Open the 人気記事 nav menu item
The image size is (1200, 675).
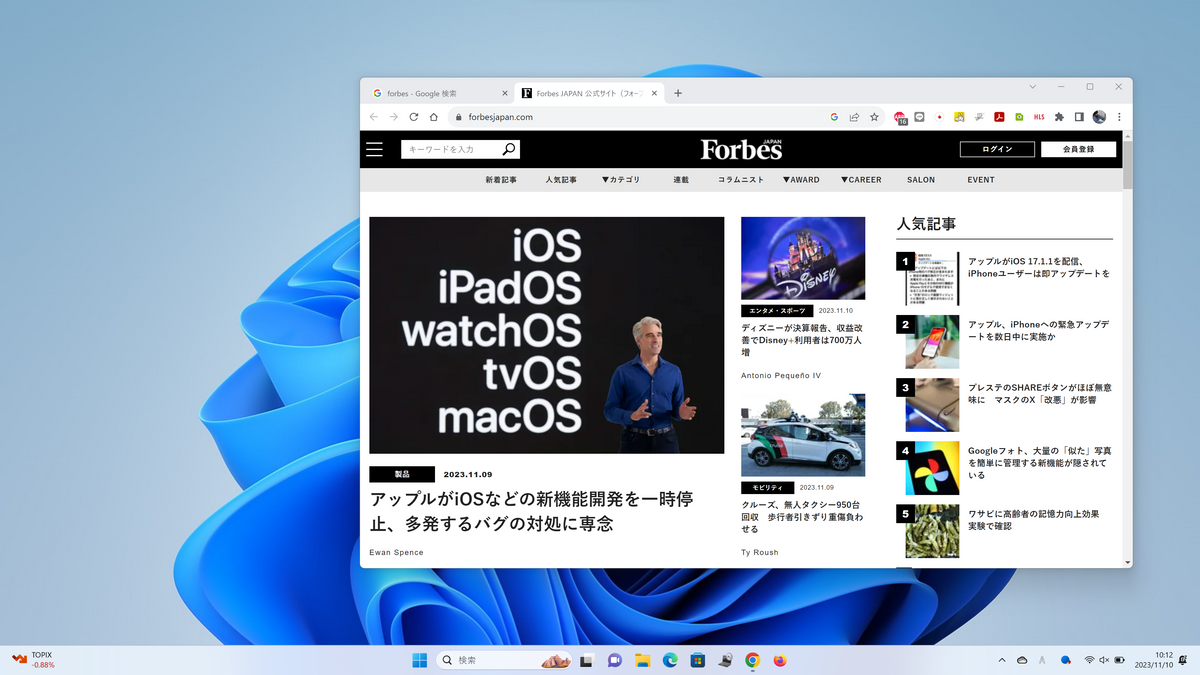tap(561, 180)
